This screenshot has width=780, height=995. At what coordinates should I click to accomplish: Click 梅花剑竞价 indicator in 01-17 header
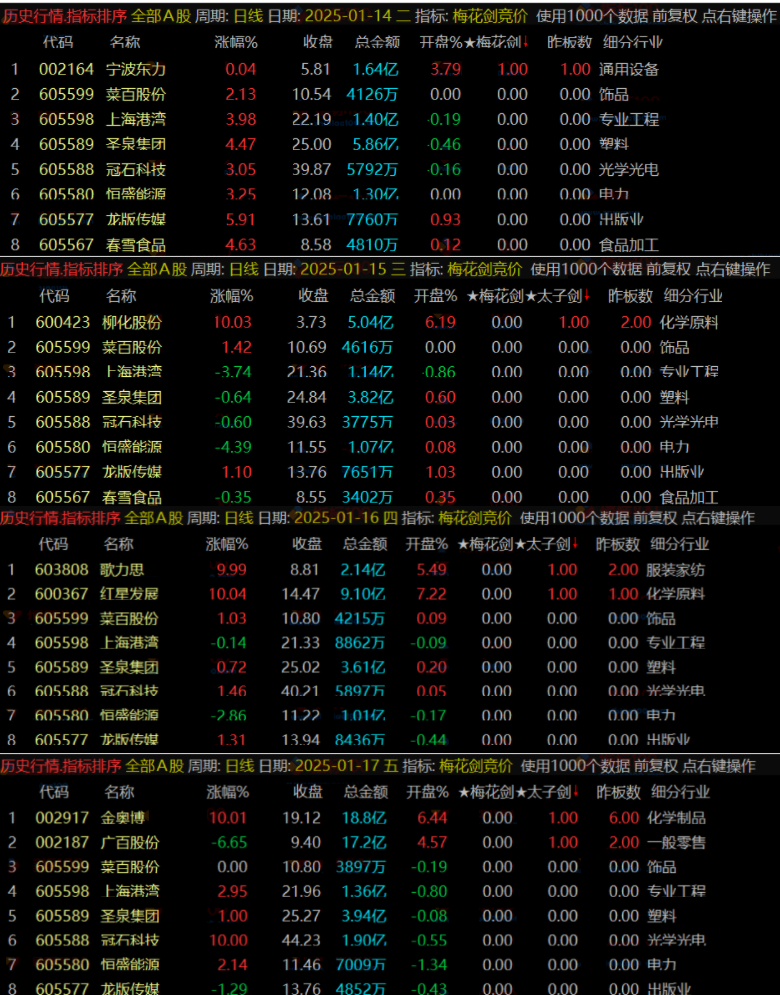[x=475, y=766]
